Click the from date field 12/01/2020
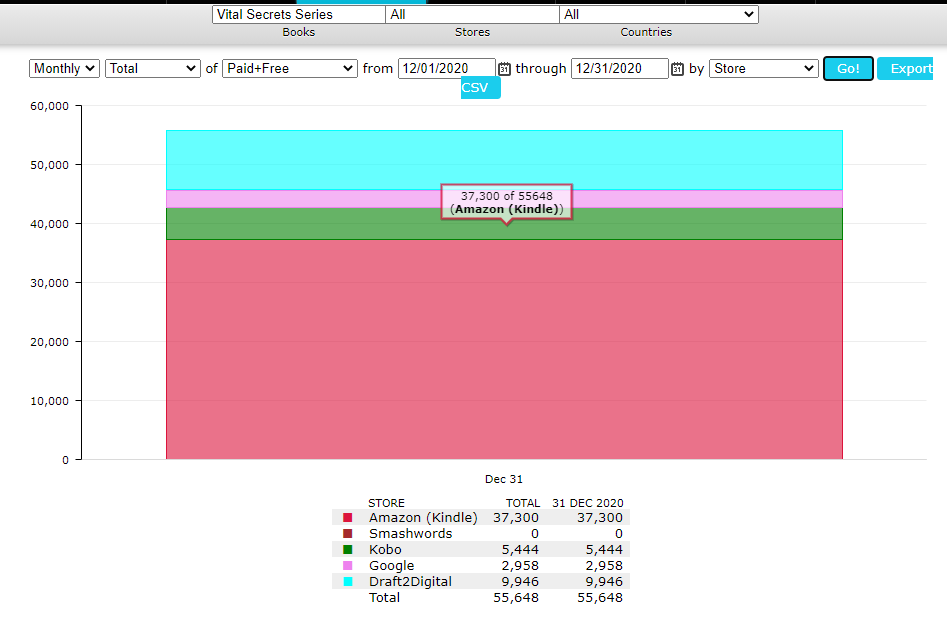Image resolution: width=947 pixels, height=620 pixels. coord(446,69)
